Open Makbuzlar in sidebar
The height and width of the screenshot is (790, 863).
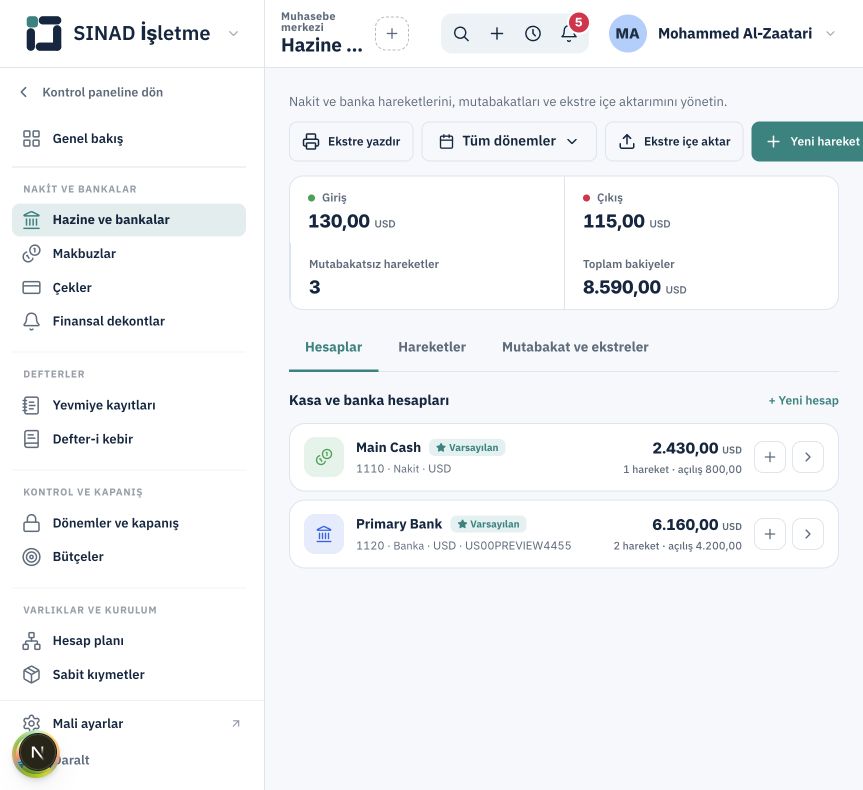(129, 254)
